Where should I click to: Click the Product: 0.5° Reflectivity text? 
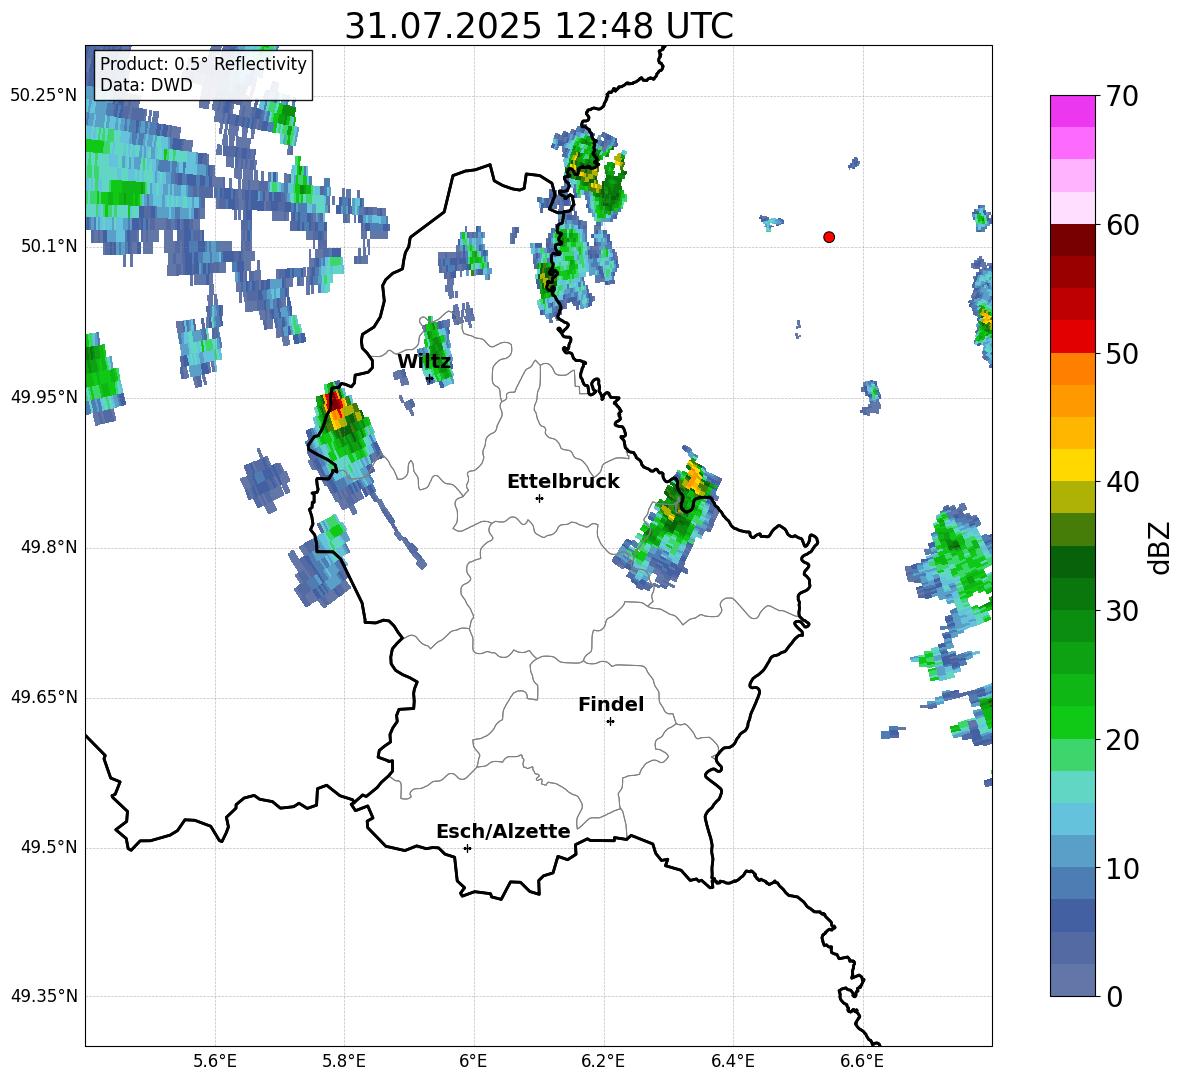click(x=203, y=63)
